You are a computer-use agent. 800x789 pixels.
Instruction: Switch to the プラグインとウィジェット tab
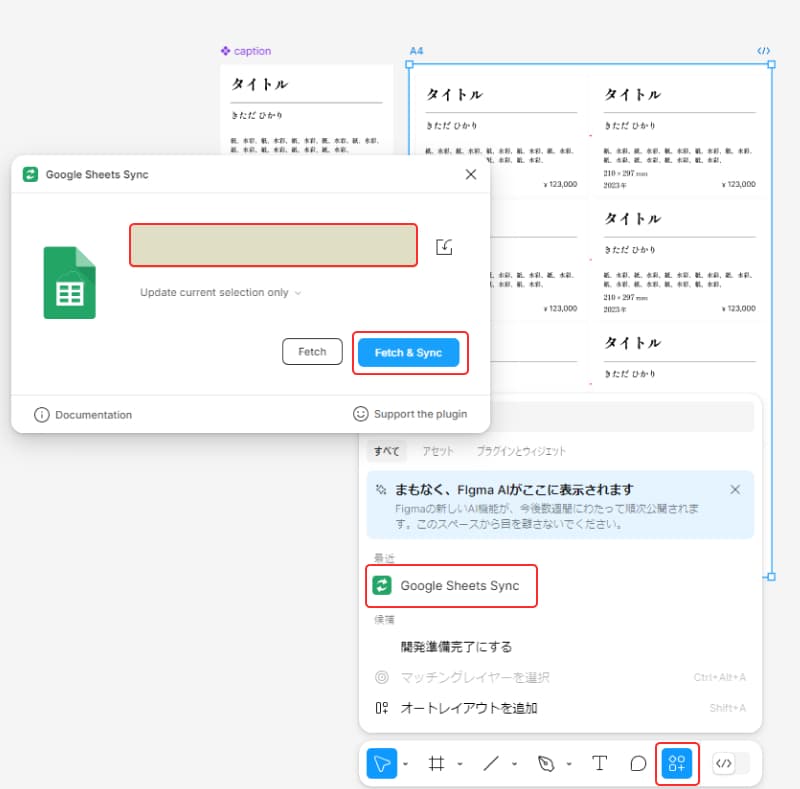point(521,451)
